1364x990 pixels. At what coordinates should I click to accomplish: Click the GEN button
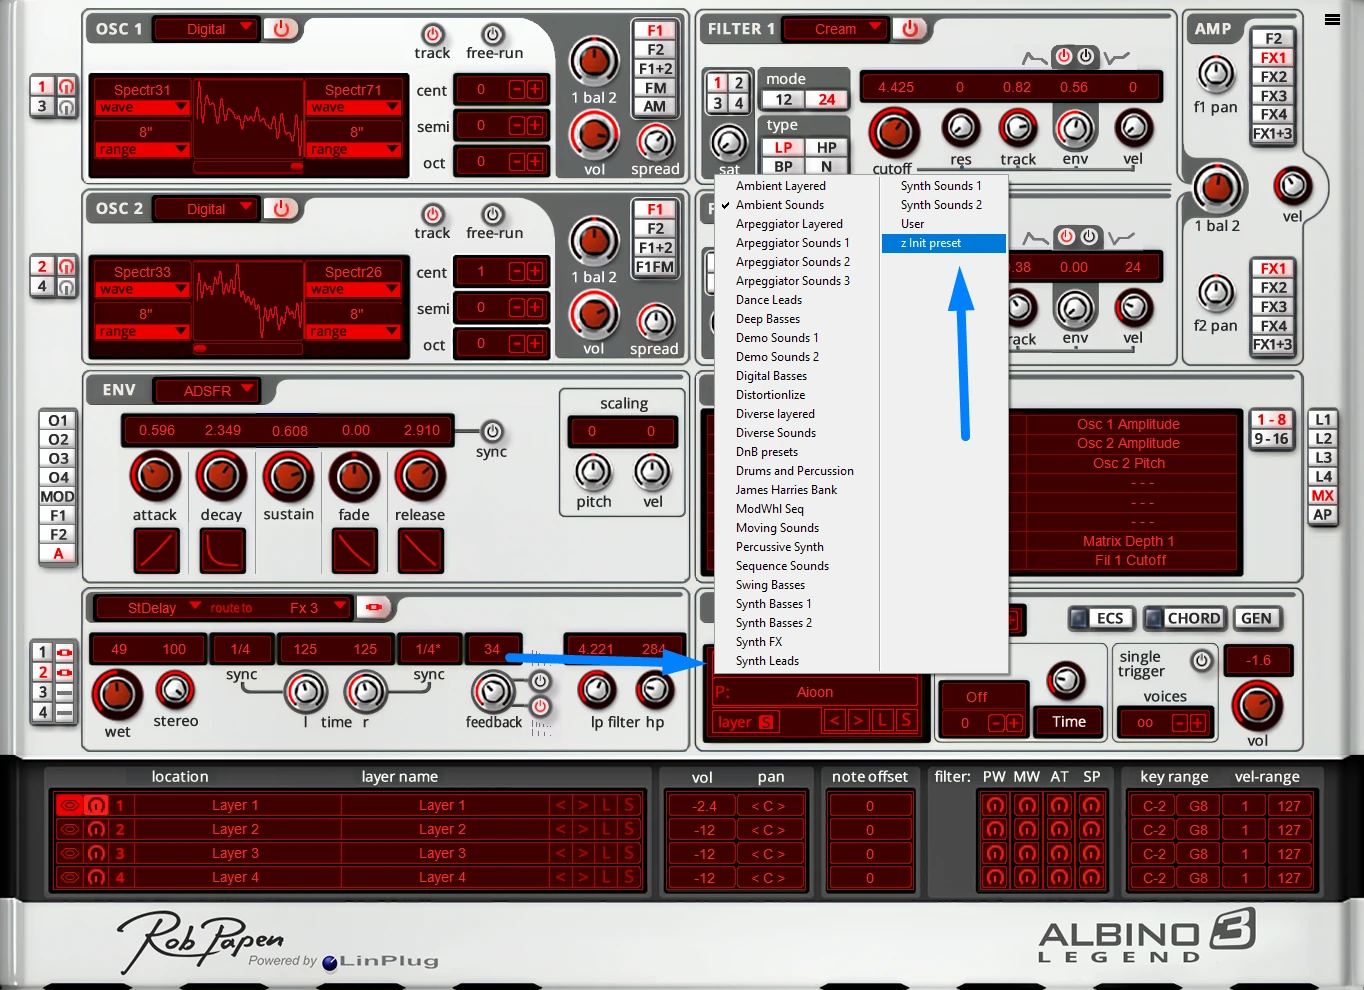pyautogui.click(x=1257, y=618)
